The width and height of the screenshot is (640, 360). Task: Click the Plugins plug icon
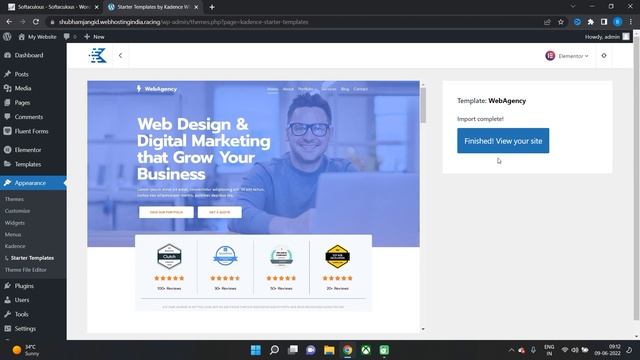pyautogui.click(x=7, y=286)
